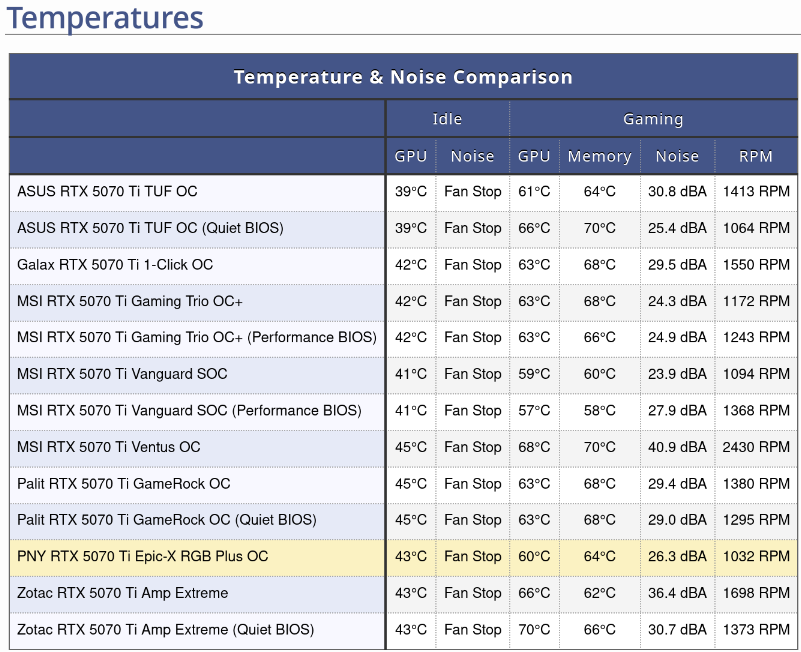Click the 1373 RPM value
Image resolution: width=801 pixels, height=652 pixels.
tap(756, 630)
